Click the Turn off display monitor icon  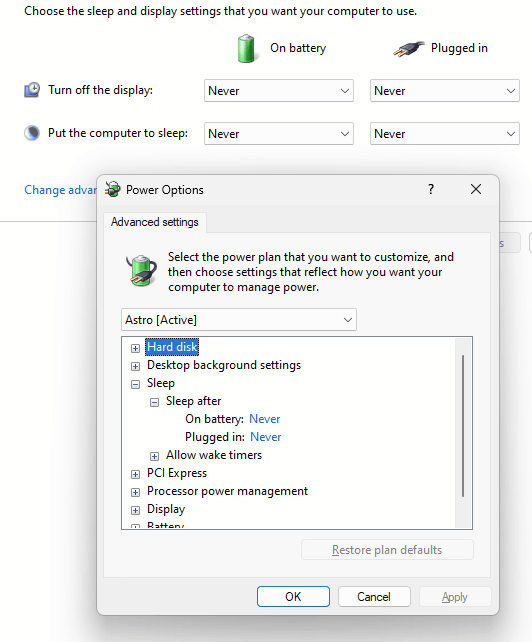click(x=32, y=90)
